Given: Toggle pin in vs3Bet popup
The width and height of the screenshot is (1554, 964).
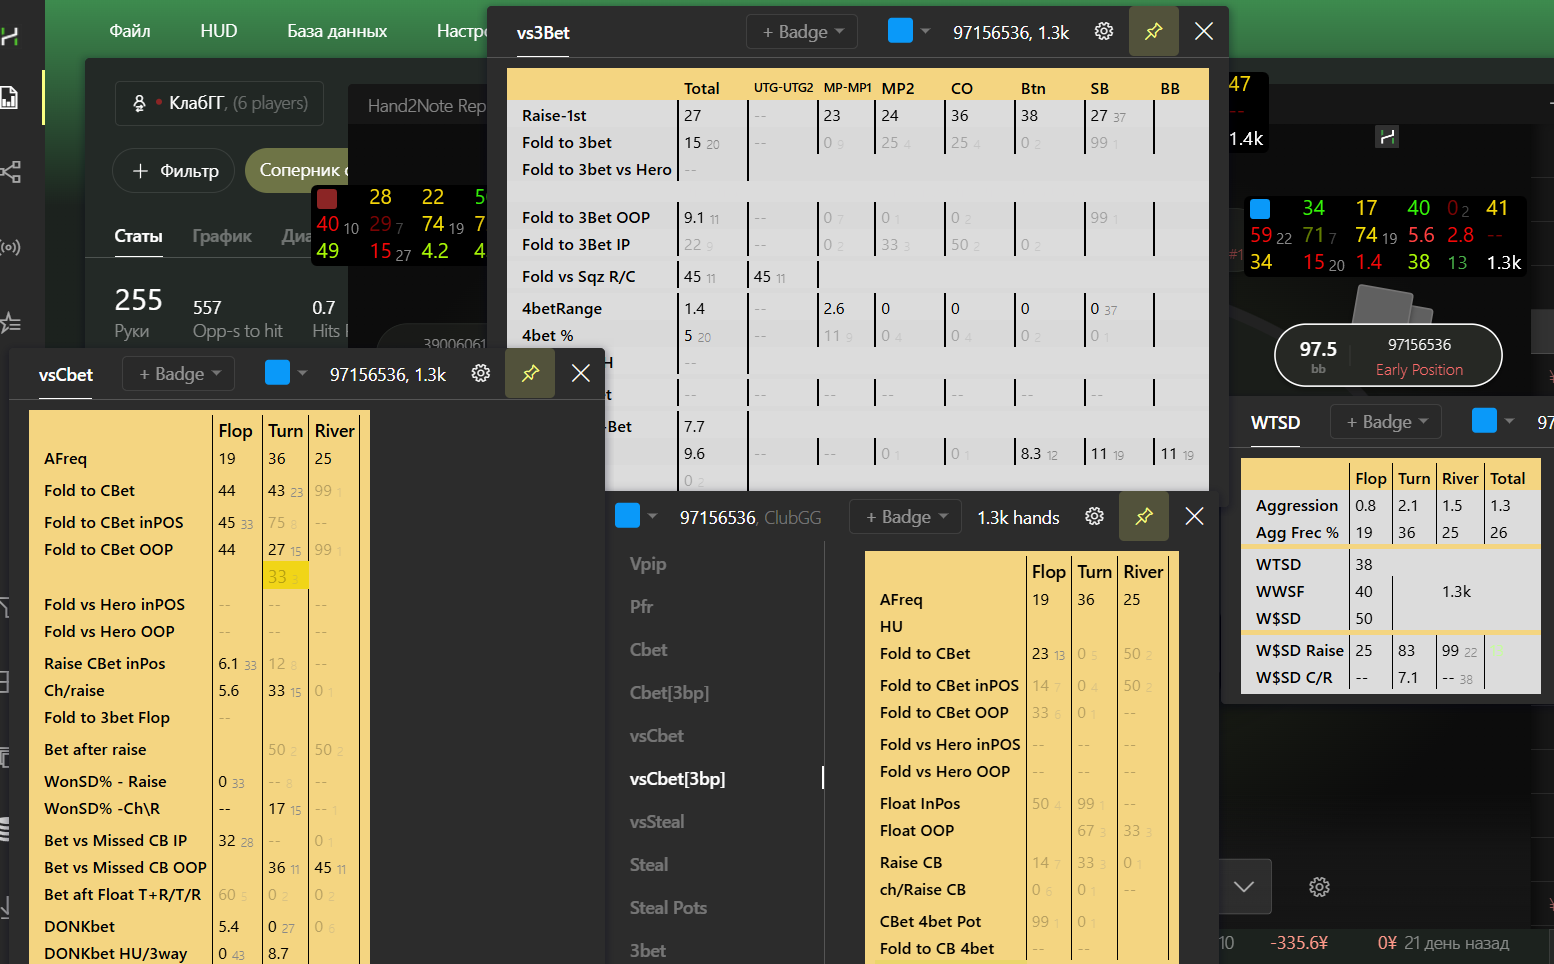Looking at the screenshot, I should [x=1154, y=31].
